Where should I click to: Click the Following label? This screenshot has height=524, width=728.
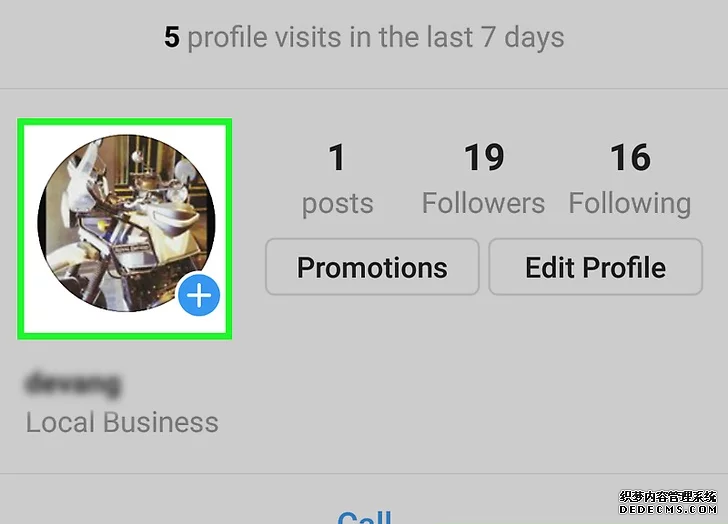coord(630,204)
